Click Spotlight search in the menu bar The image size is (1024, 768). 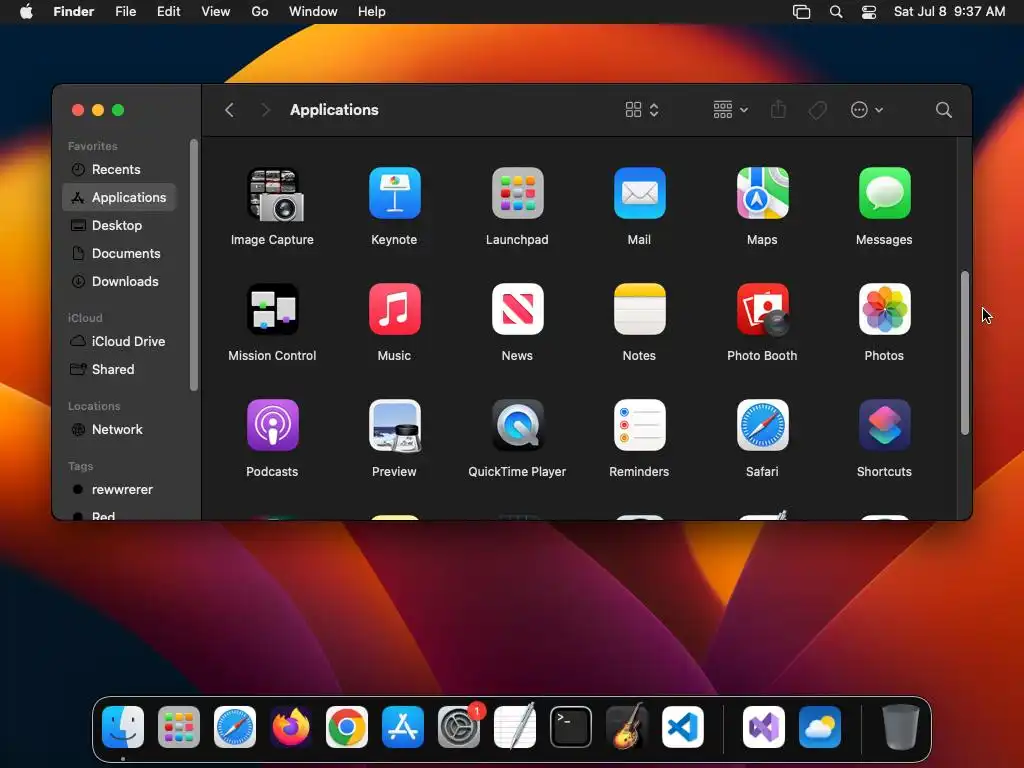pos(836,12)
